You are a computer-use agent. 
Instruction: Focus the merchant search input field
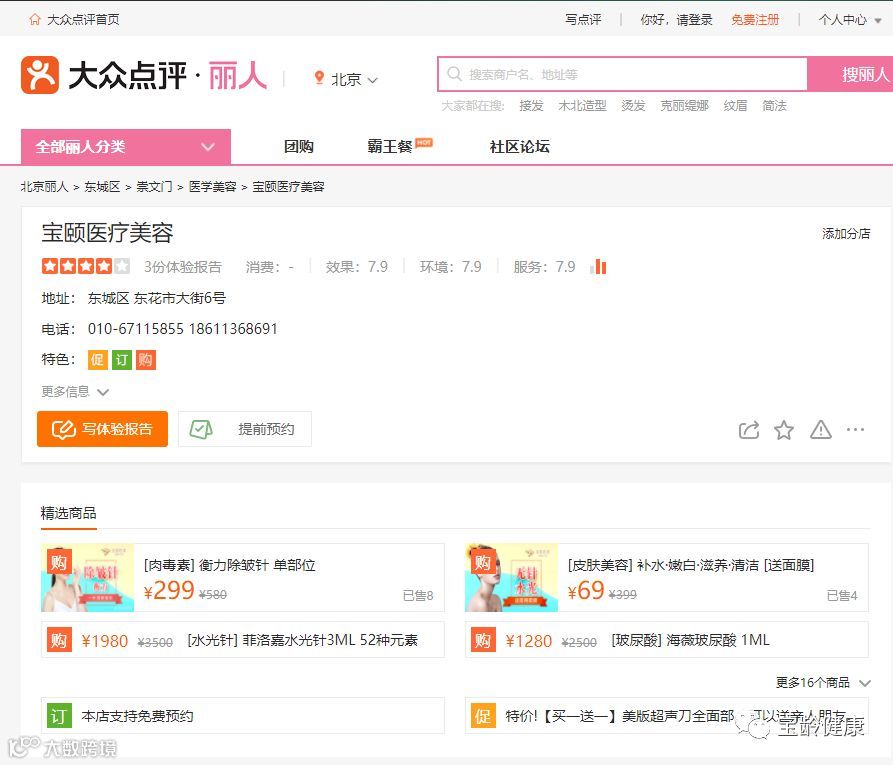click(x=622, y=74)
